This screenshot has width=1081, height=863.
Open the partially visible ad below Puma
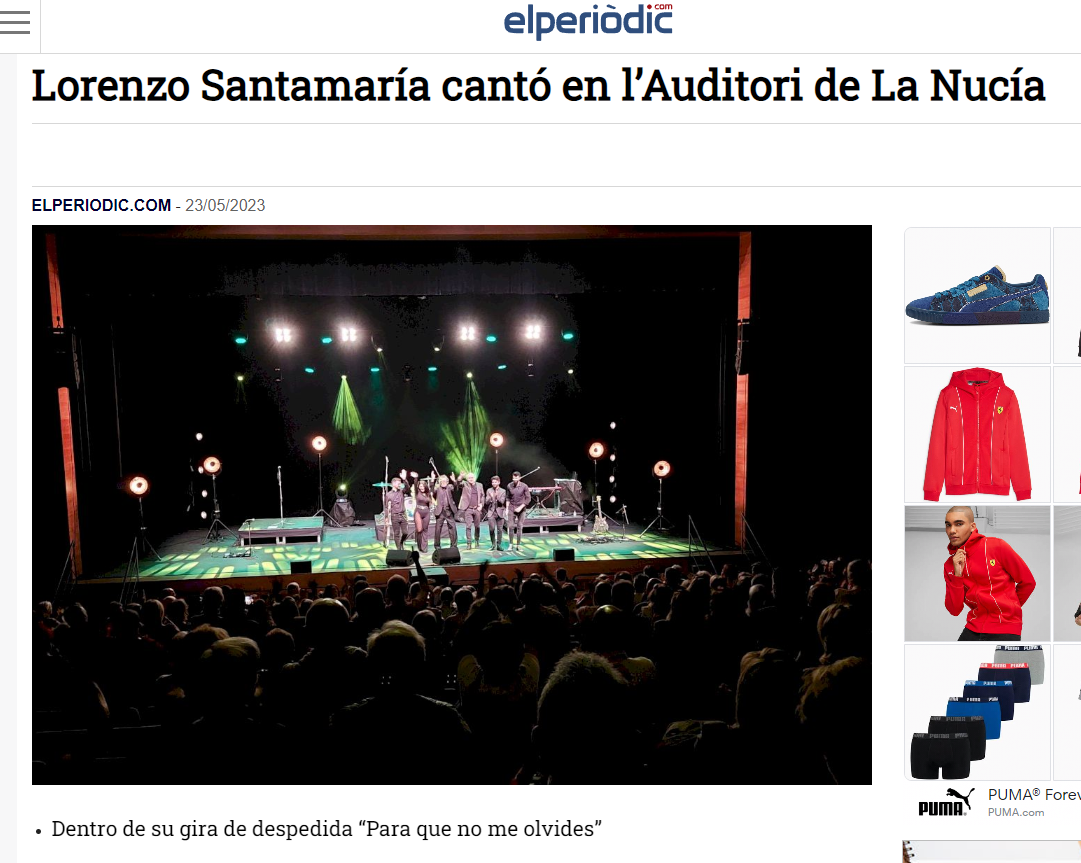click(991, 851)
